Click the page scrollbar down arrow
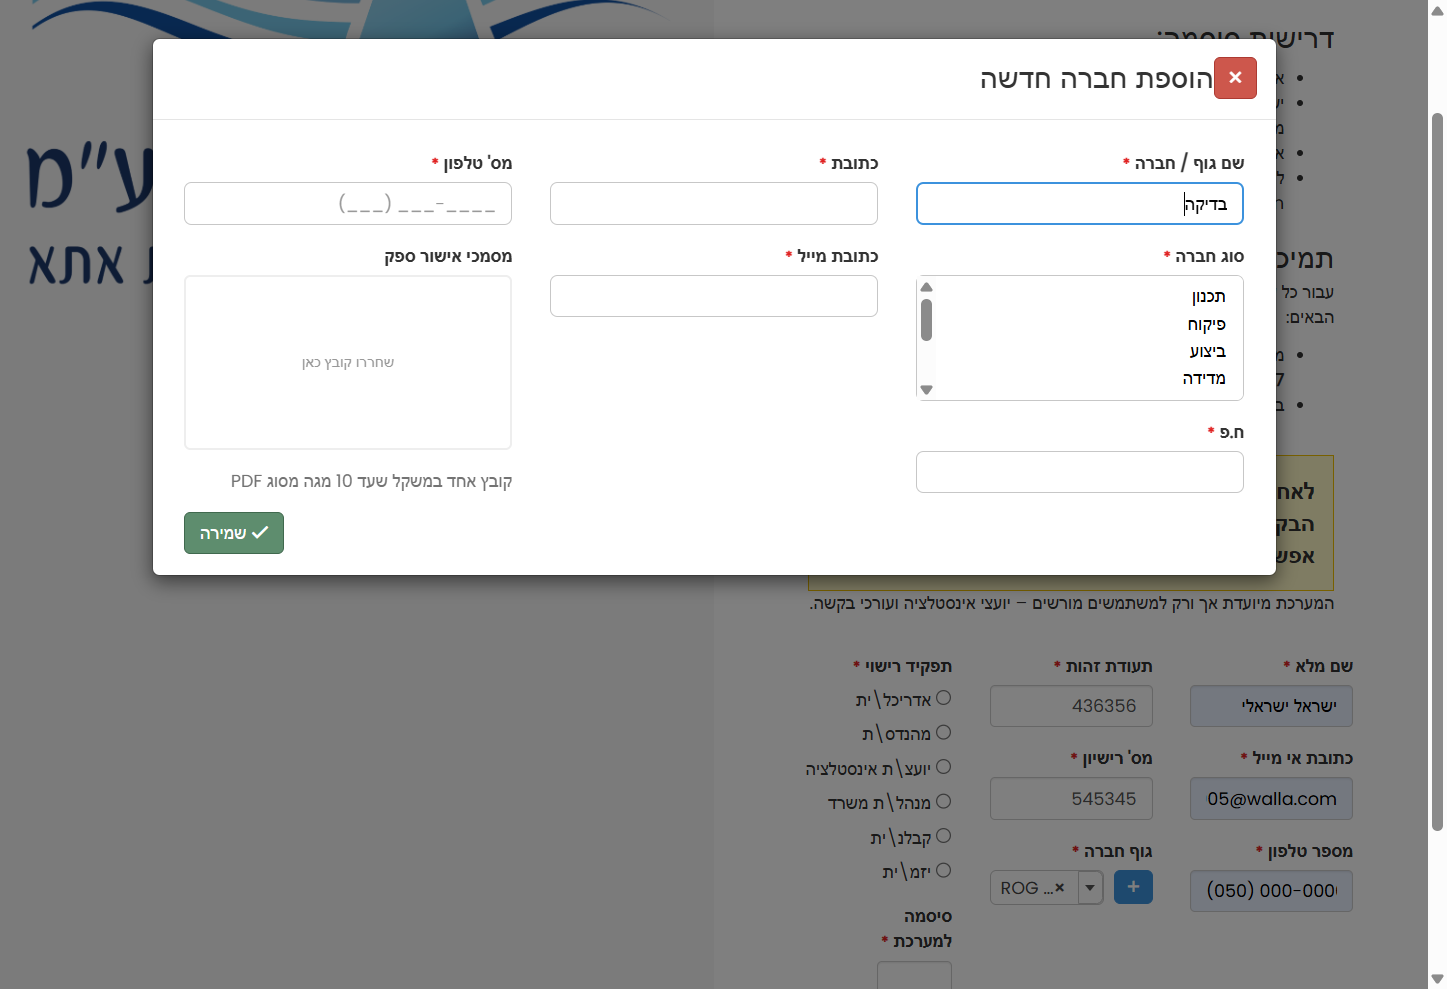 tap(1437, 980)
